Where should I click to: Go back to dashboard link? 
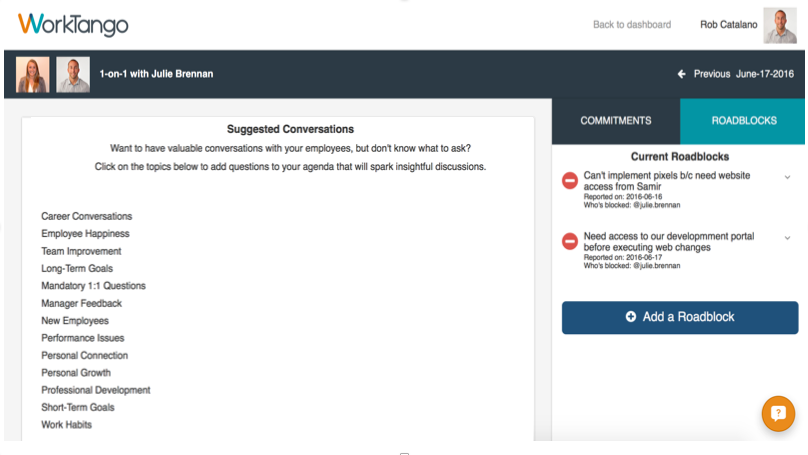tap(632, 25)
